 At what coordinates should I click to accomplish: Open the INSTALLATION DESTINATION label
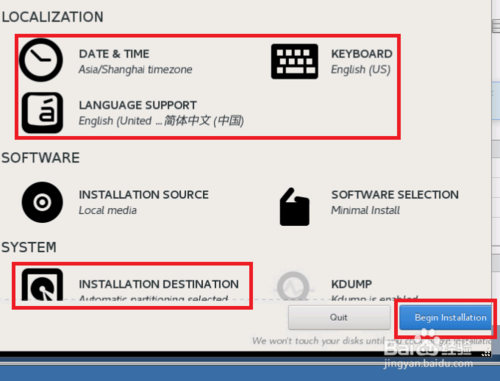(159, 284)
